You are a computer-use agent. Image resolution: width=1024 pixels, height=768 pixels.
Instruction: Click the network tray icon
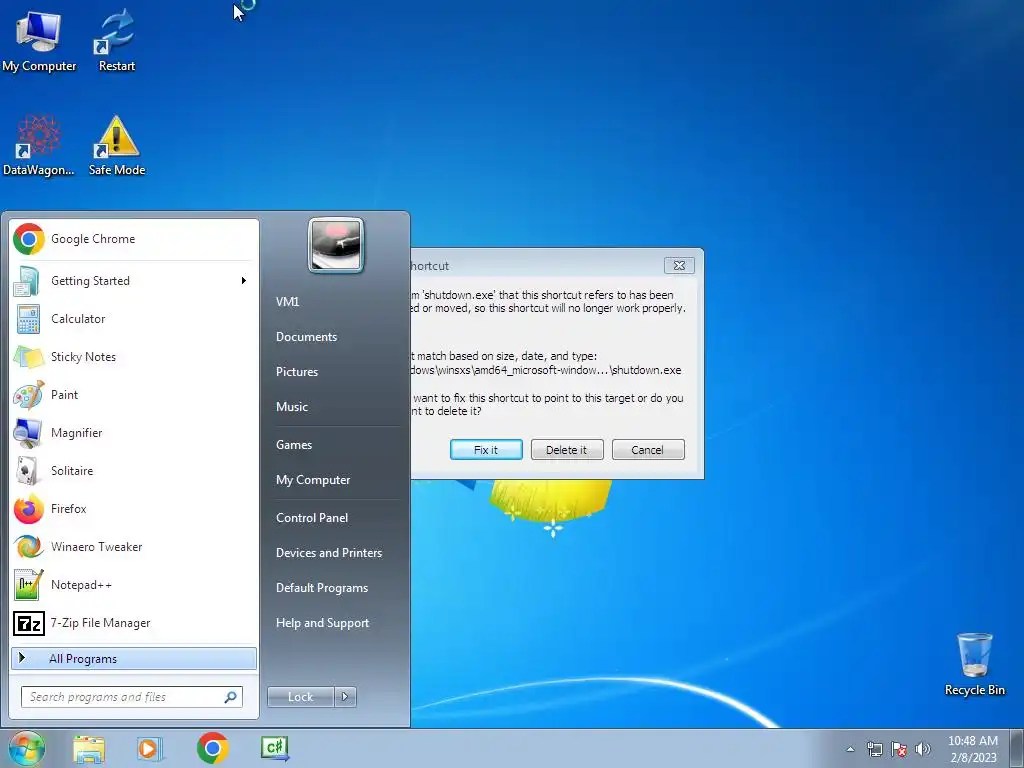click(874, 749)
